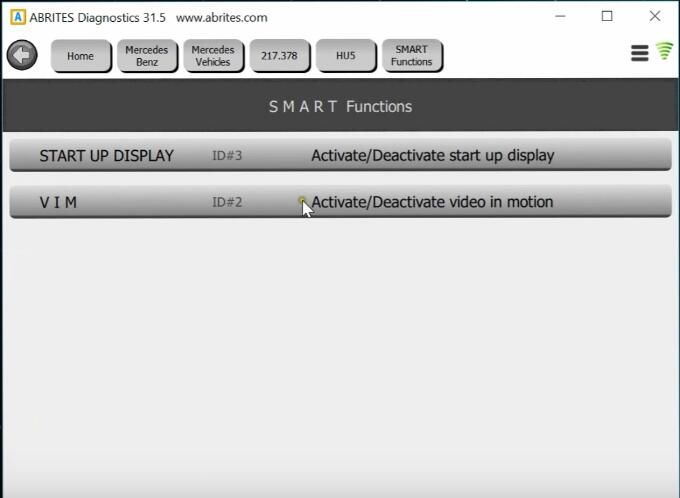This screenshot has width=680, height=498.
Task: Minimize the ABRITES Diagnostics window
Action: coord(560,16)
